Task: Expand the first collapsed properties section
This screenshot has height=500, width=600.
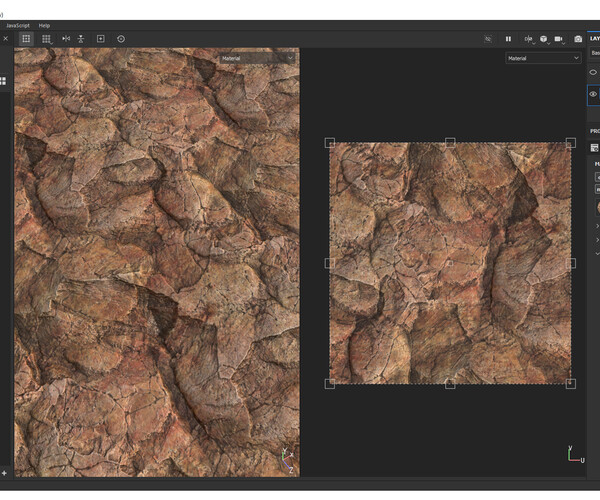Action: click(597, 226)
